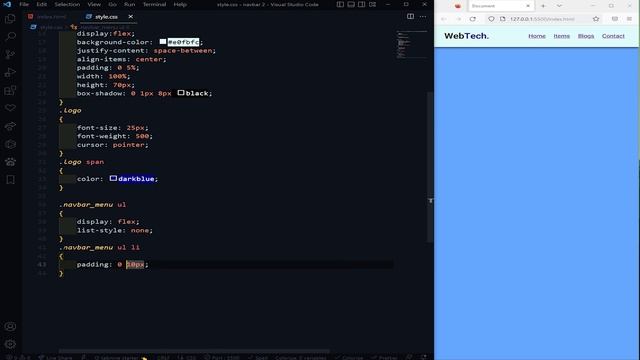Open the Search view in activity bar

(x=10, y=37)
